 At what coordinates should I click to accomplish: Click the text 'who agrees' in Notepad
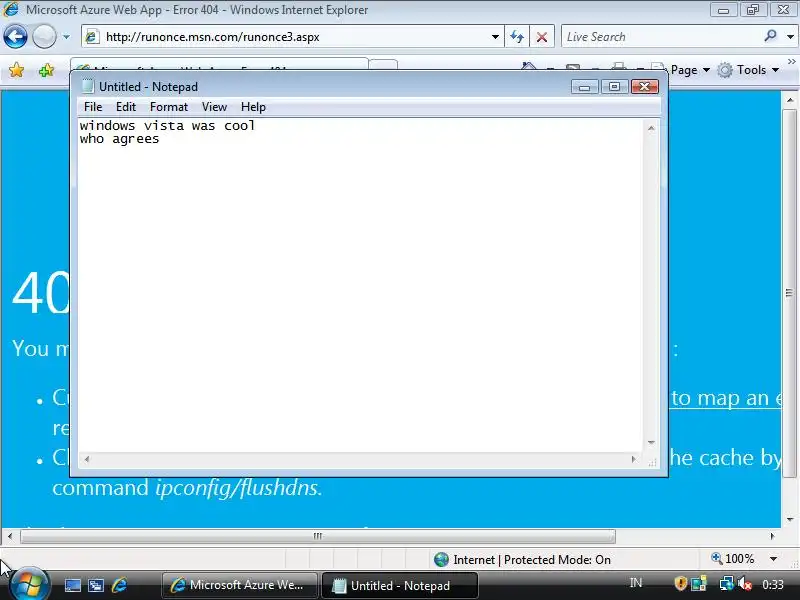pos(119,139)
